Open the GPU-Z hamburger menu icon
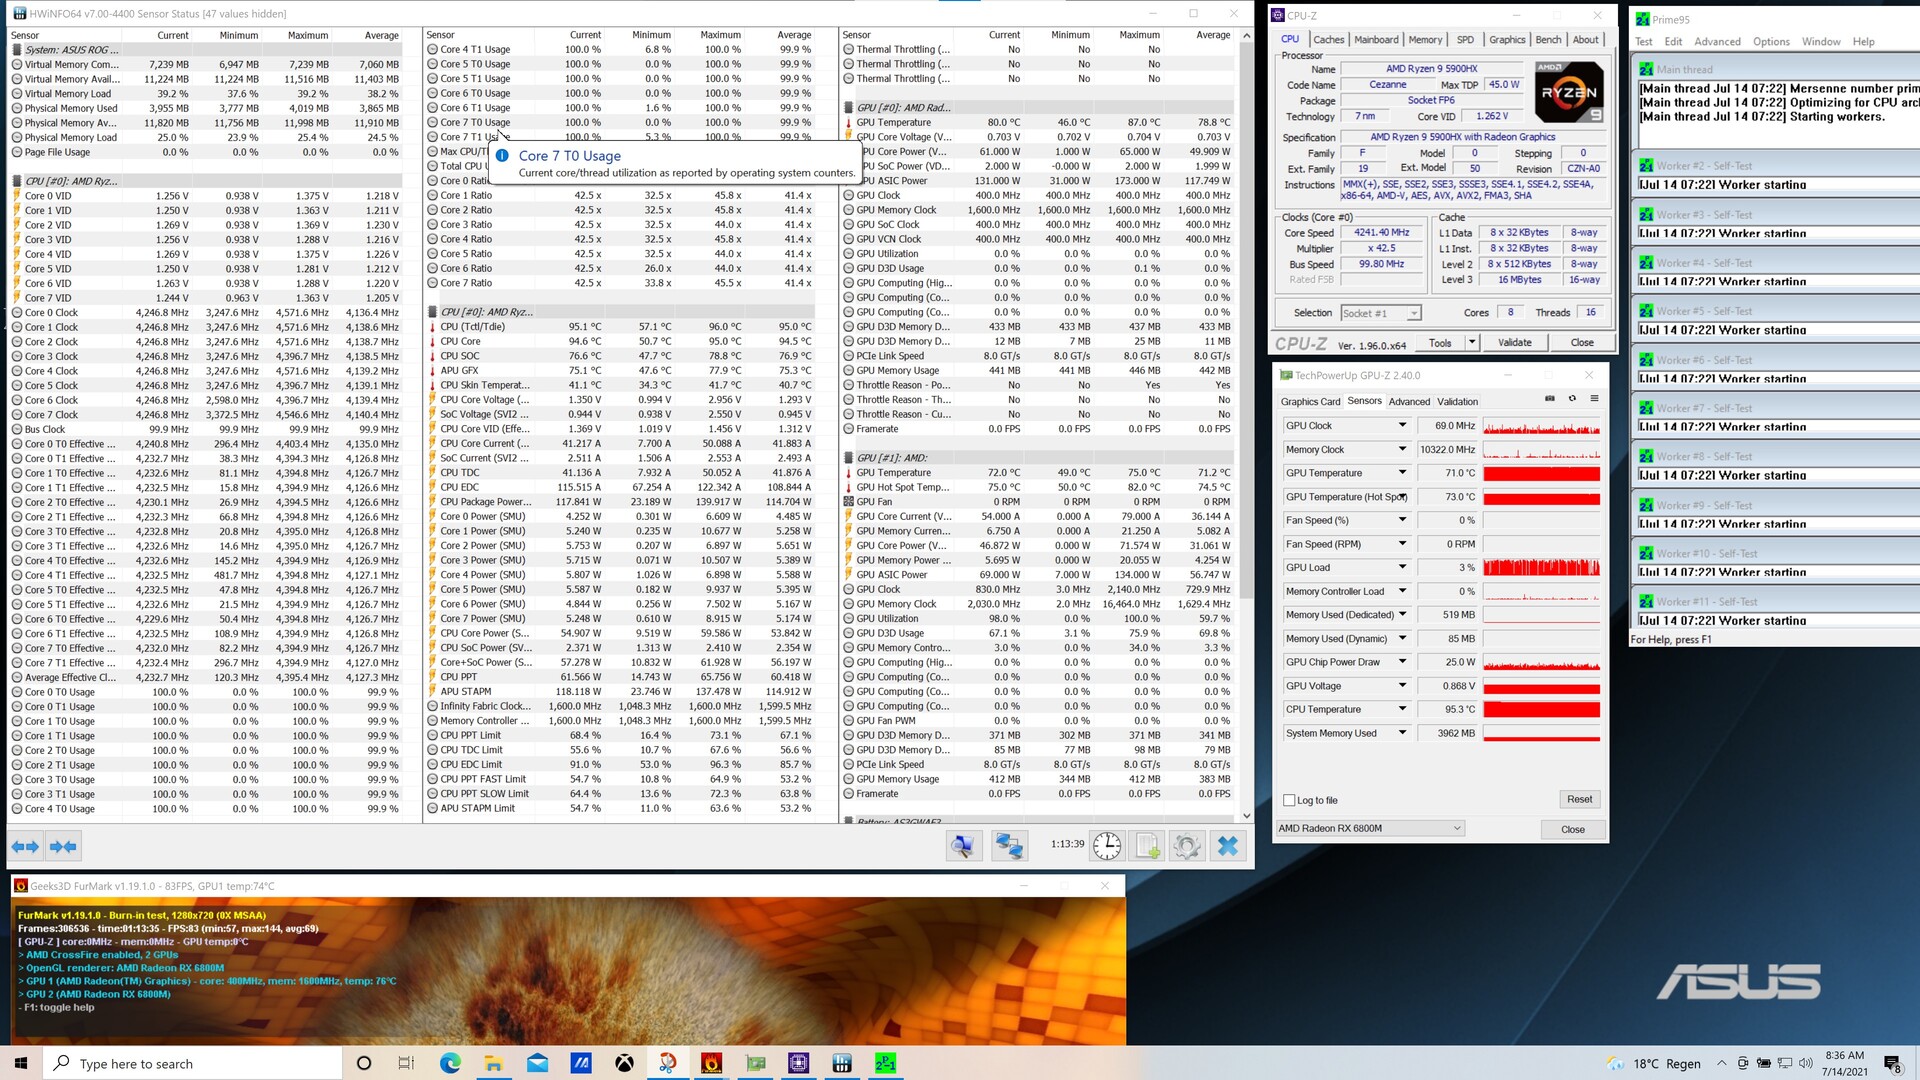The height and width of the screenshot is (1080, 1920). tap(1594, 399)
